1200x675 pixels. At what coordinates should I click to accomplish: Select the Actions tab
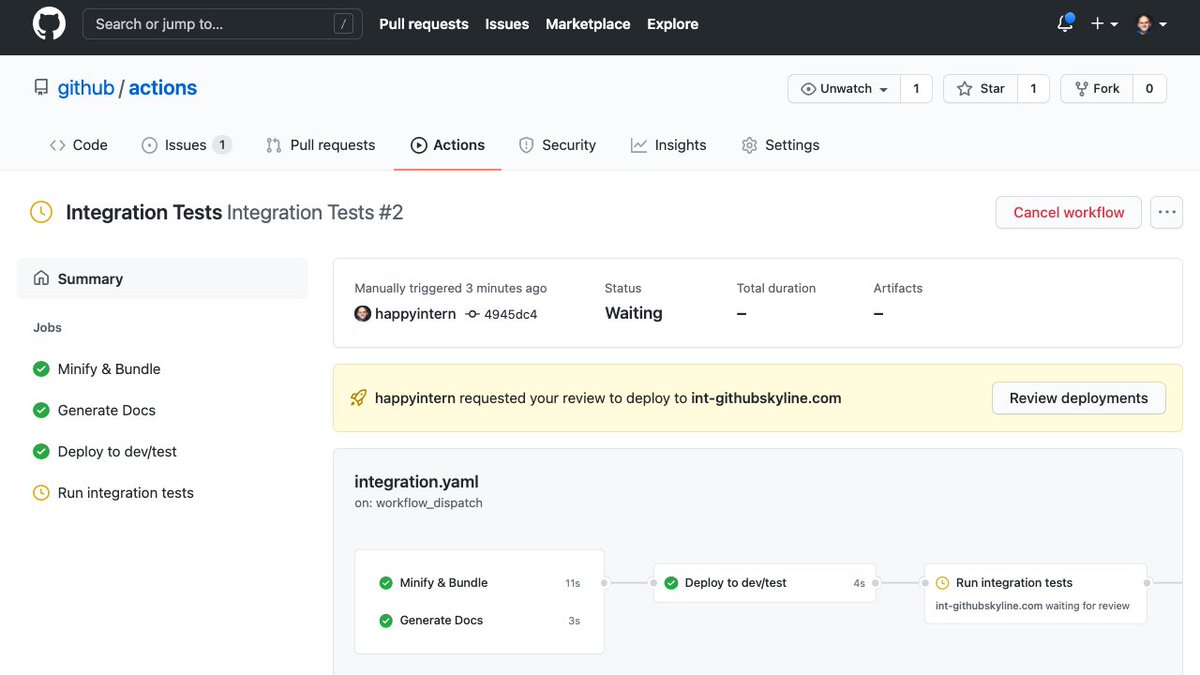point(447,145)
